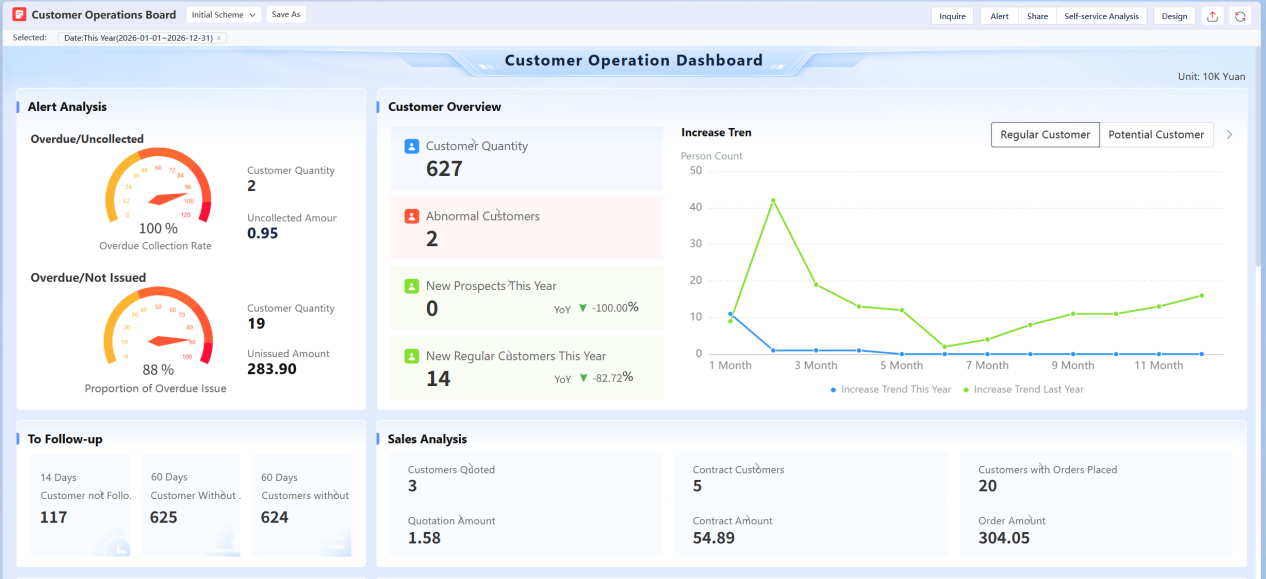Toggle Increase Trend Last Year legend
The width and height of the screenshot is (1266, 579).
(1022, 390)
